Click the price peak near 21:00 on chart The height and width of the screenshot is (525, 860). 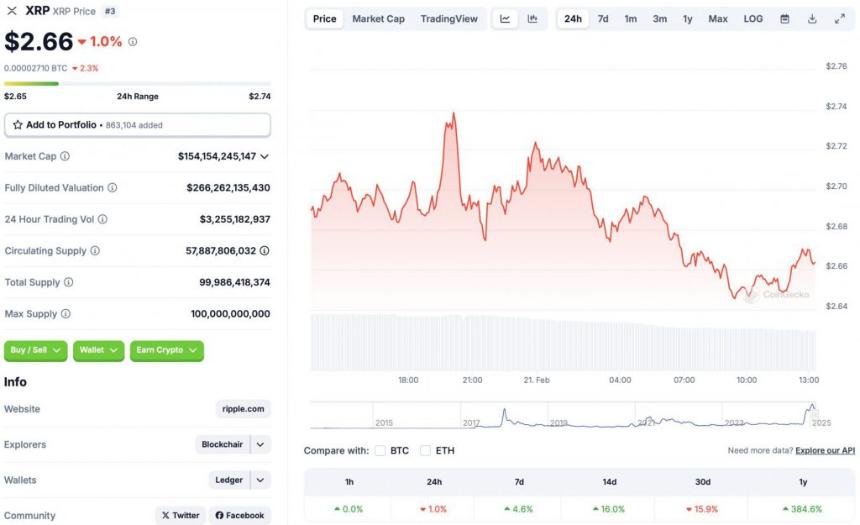454,114
